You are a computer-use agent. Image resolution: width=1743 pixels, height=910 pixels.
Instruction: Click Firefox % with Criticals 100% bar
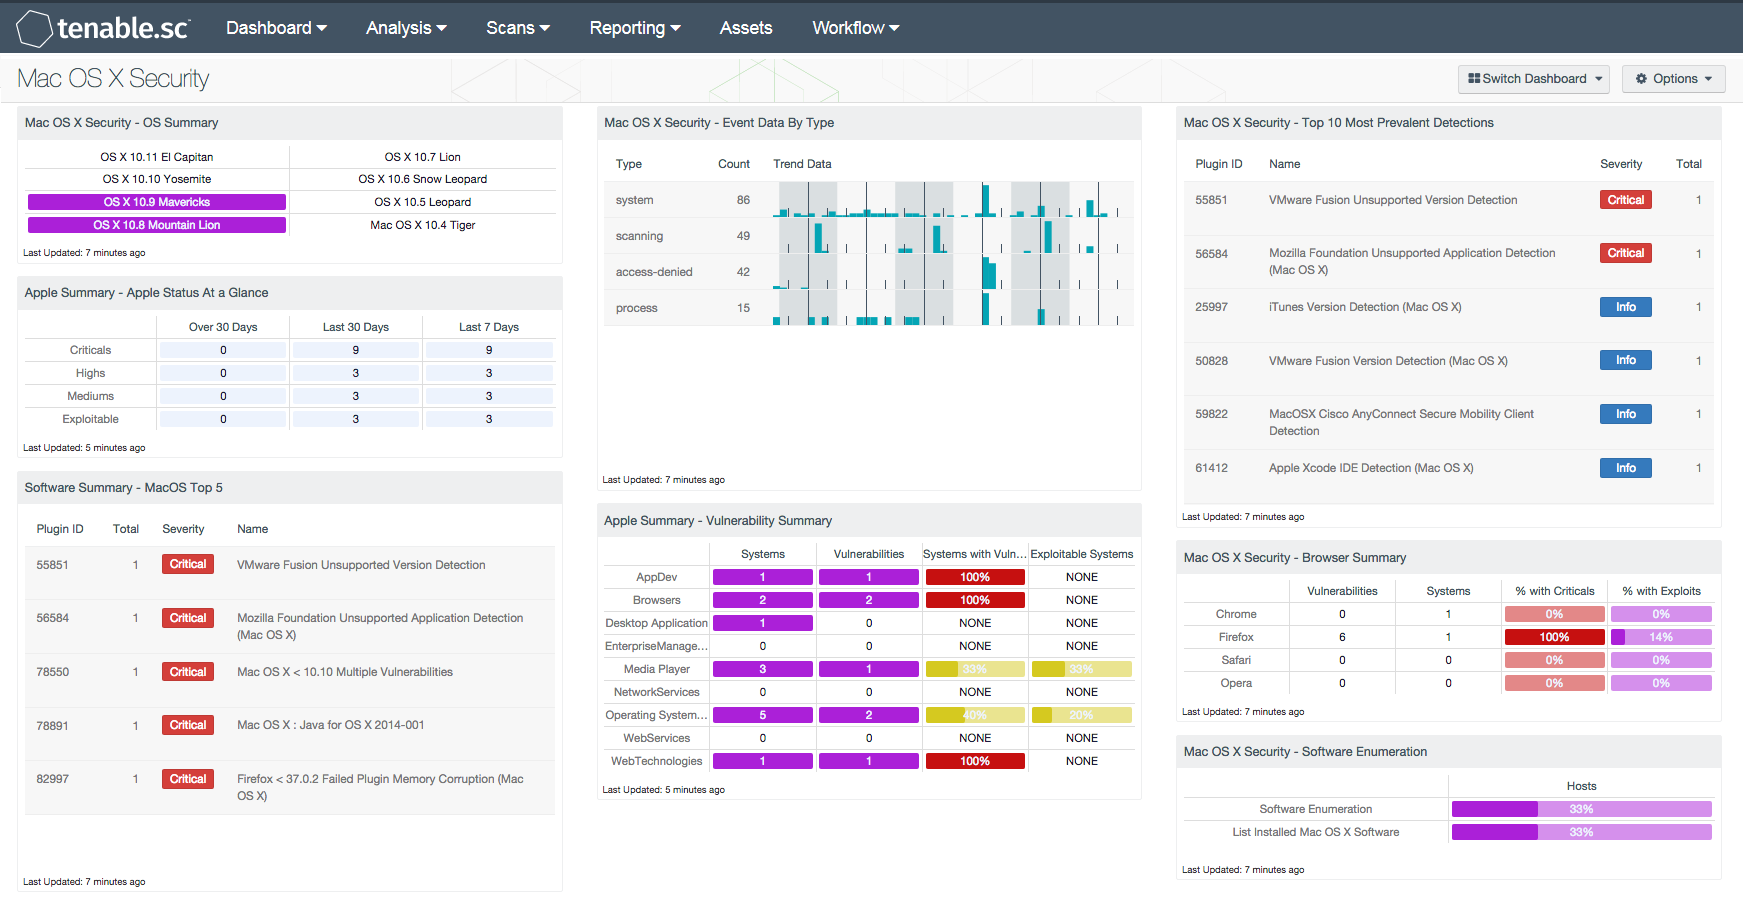(x=1555, y=637)
